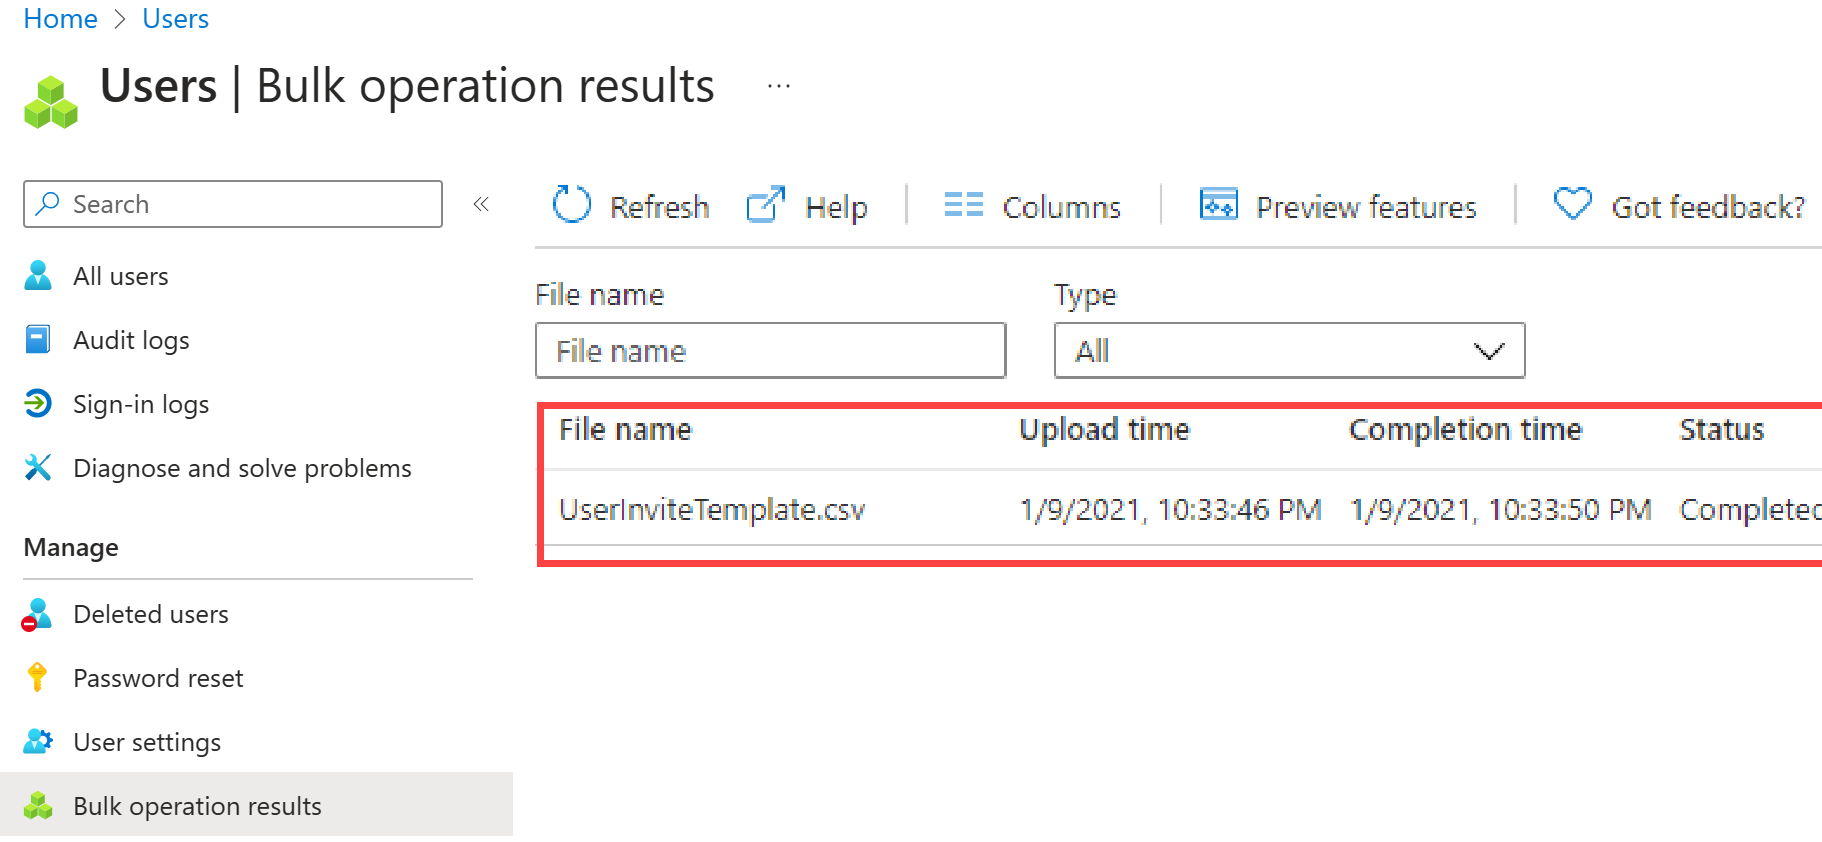Screen dimensions: 1822x842
Task: Collapse the sidebar with double chevron
Action: (x=481, y=204)
